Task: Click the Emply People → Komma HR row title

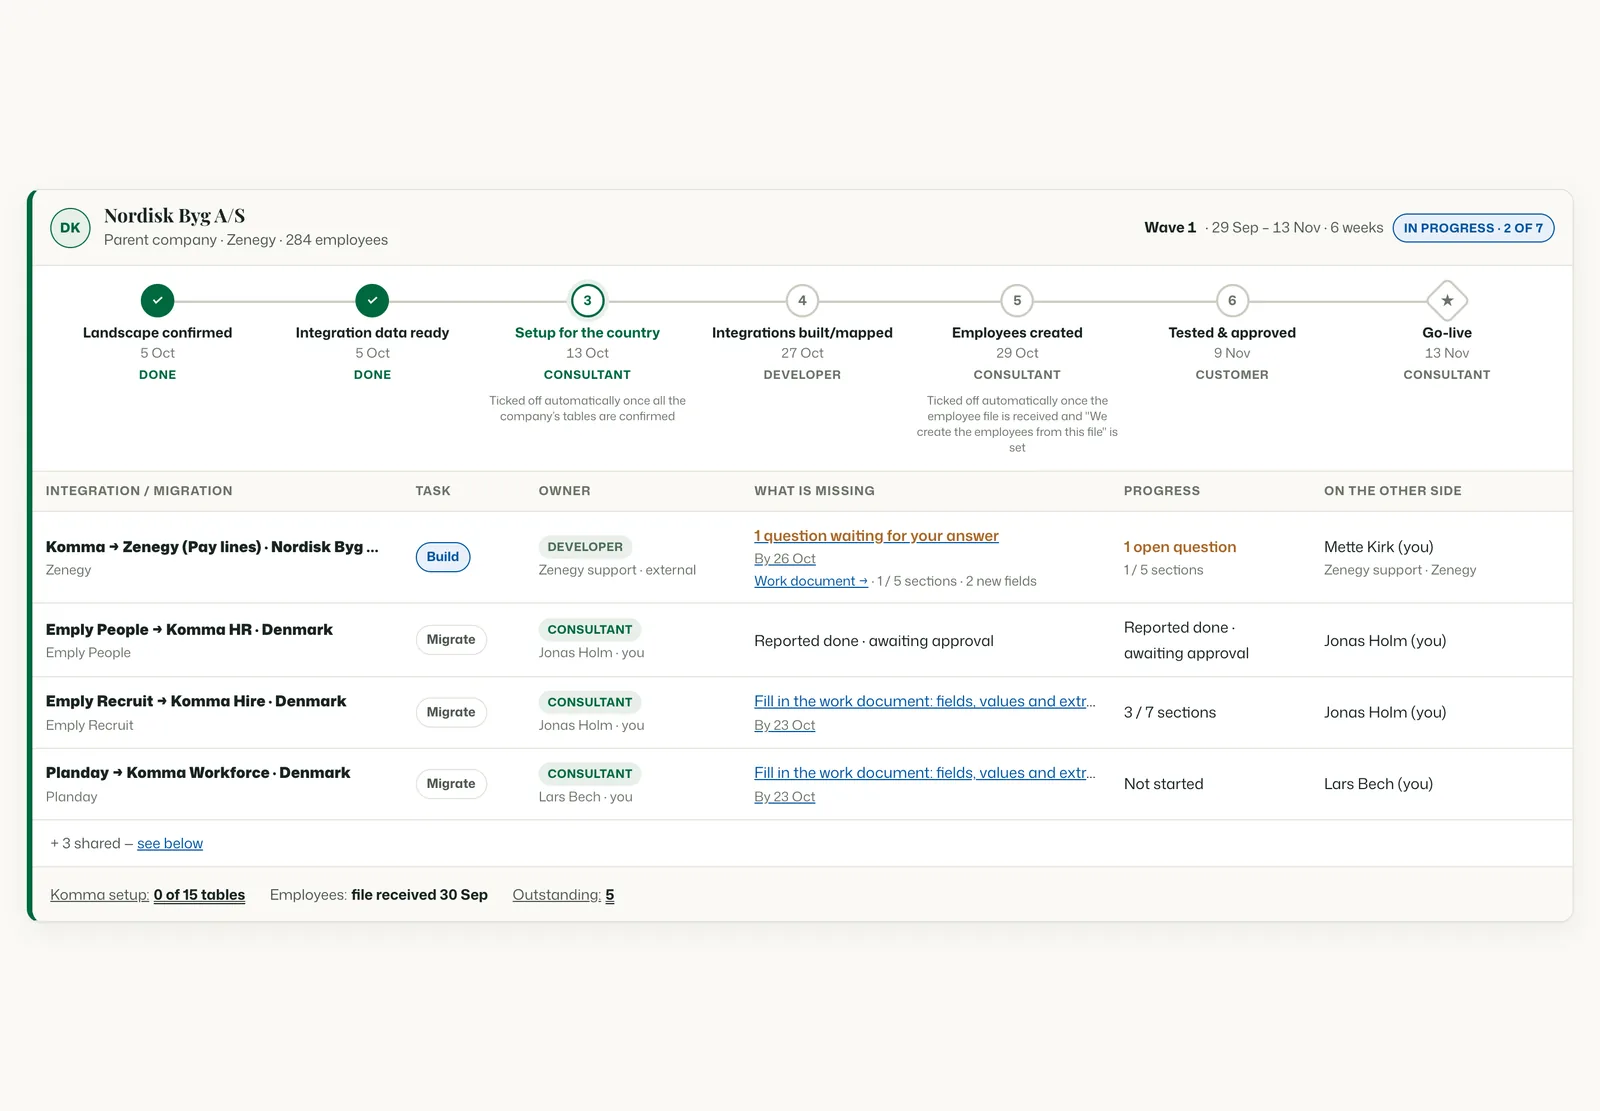Action: [189, 630]
